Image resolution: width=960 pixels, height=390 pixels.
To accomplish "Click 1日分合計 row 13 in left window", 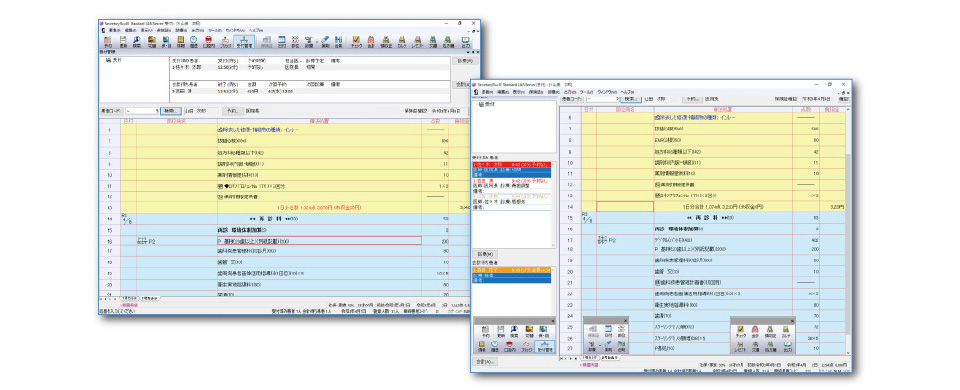I will click(320, 208).
